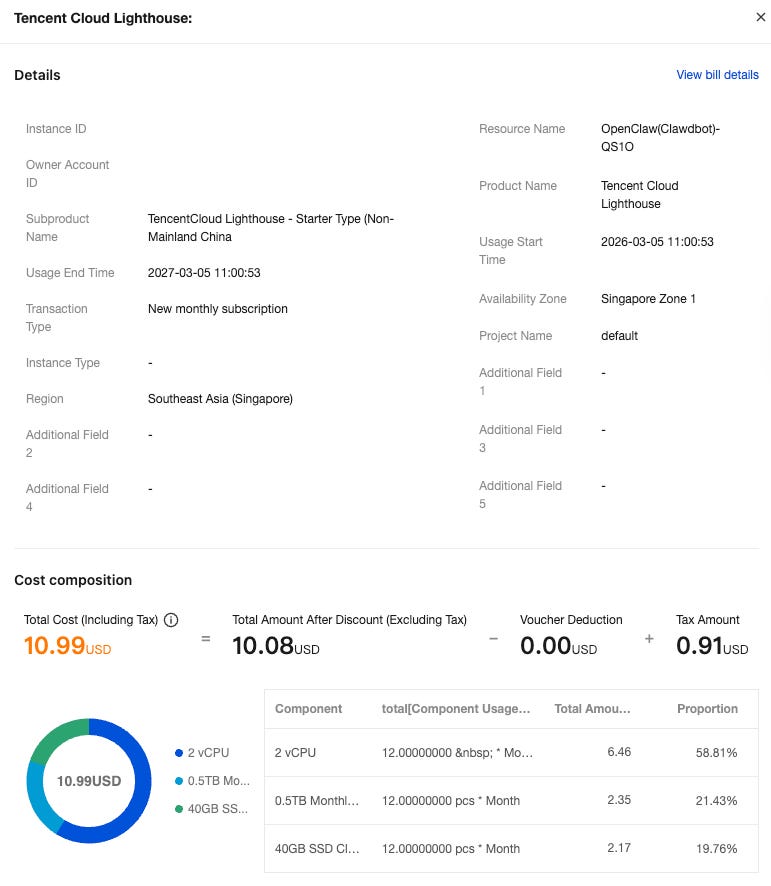Click the Owner Account ID label
Screen dimensions: 771x886
pyautogui.click(x=67, y=173)
